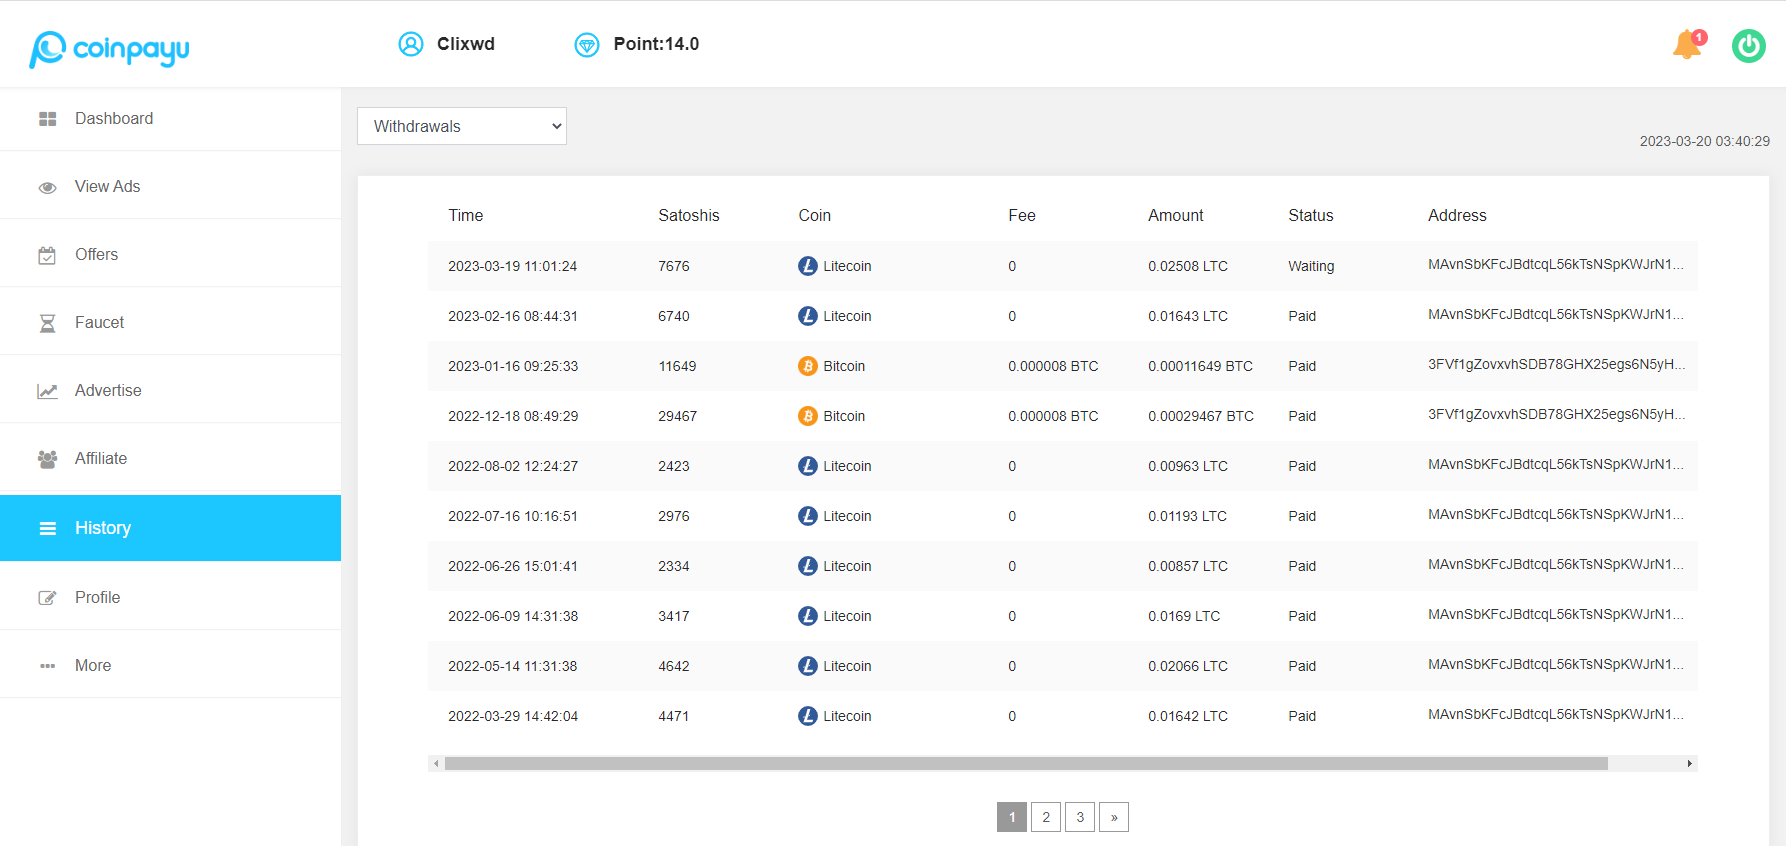1786x846 pixels.
Task: Open the Withdrawals history type dropdown
Action: [x=462, y=126]
